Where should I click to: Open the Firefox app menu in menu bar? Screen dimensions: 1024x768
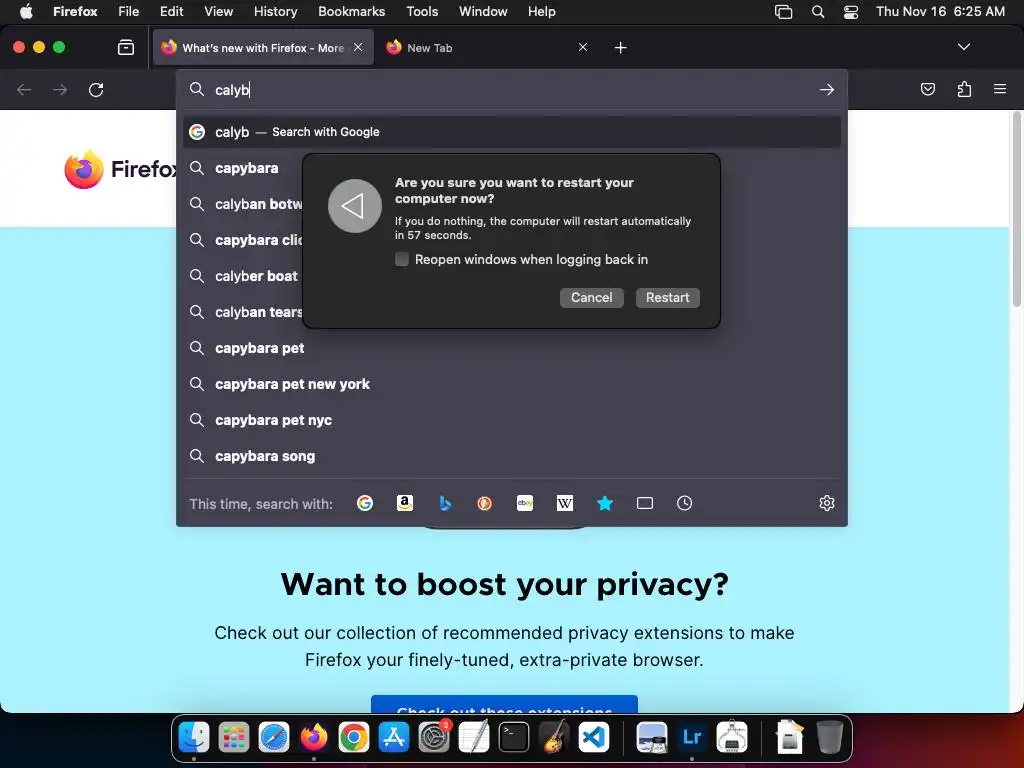point(75,11)
